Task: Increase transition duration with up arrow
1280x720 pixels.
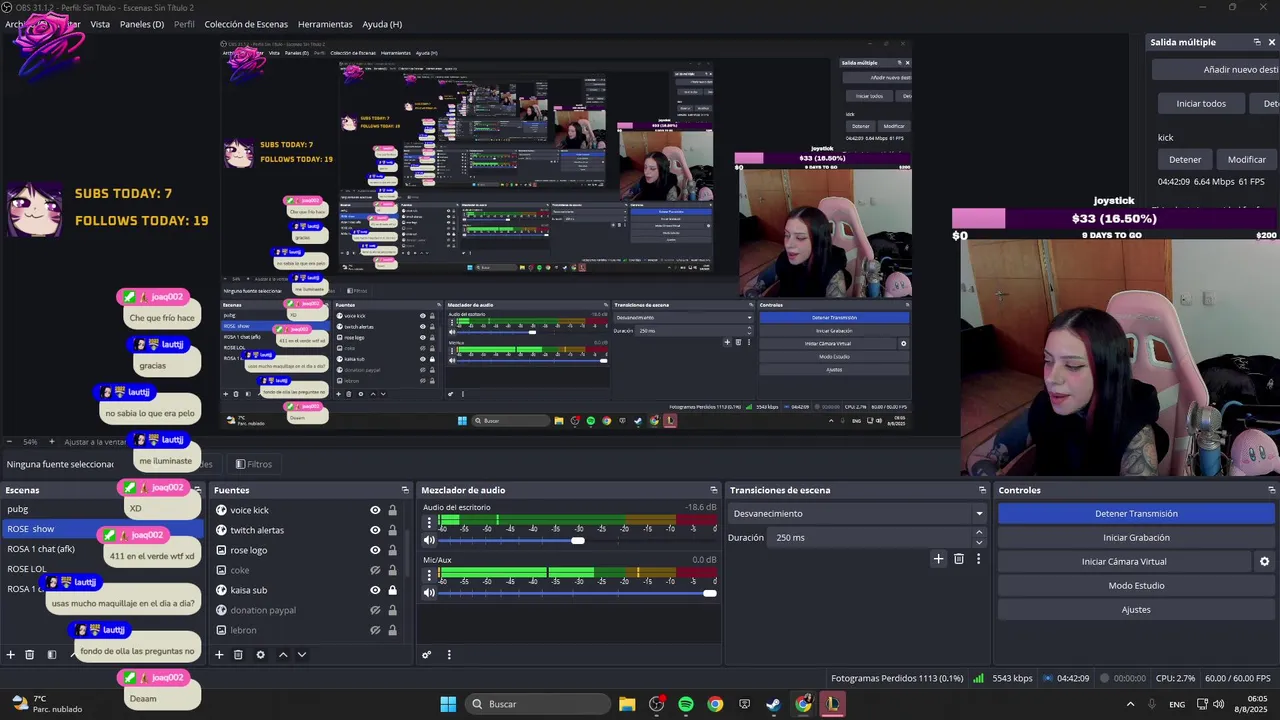Action: 979,533
